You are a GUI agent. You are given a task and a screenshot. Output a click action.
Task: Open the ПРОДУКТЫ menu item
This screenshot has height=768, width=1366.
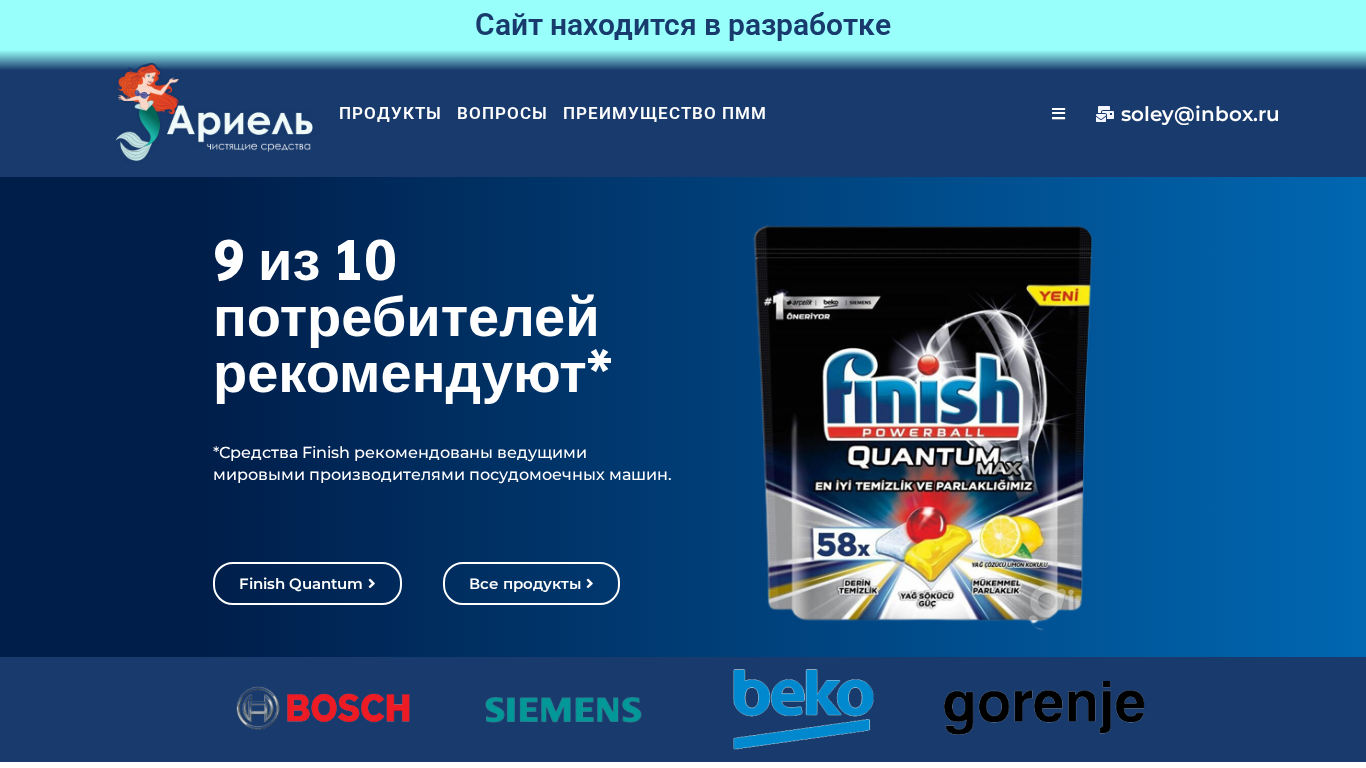coord(390,113)
